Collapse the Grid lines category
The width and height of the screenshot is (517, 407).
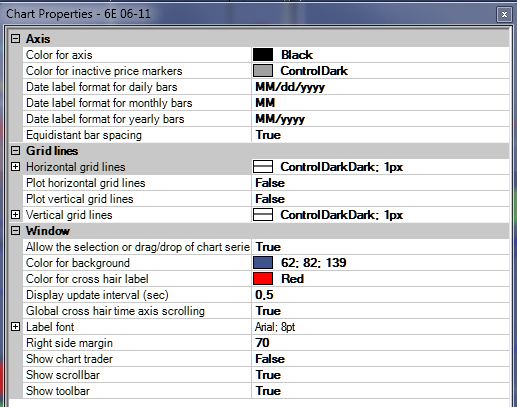(15, 151)
